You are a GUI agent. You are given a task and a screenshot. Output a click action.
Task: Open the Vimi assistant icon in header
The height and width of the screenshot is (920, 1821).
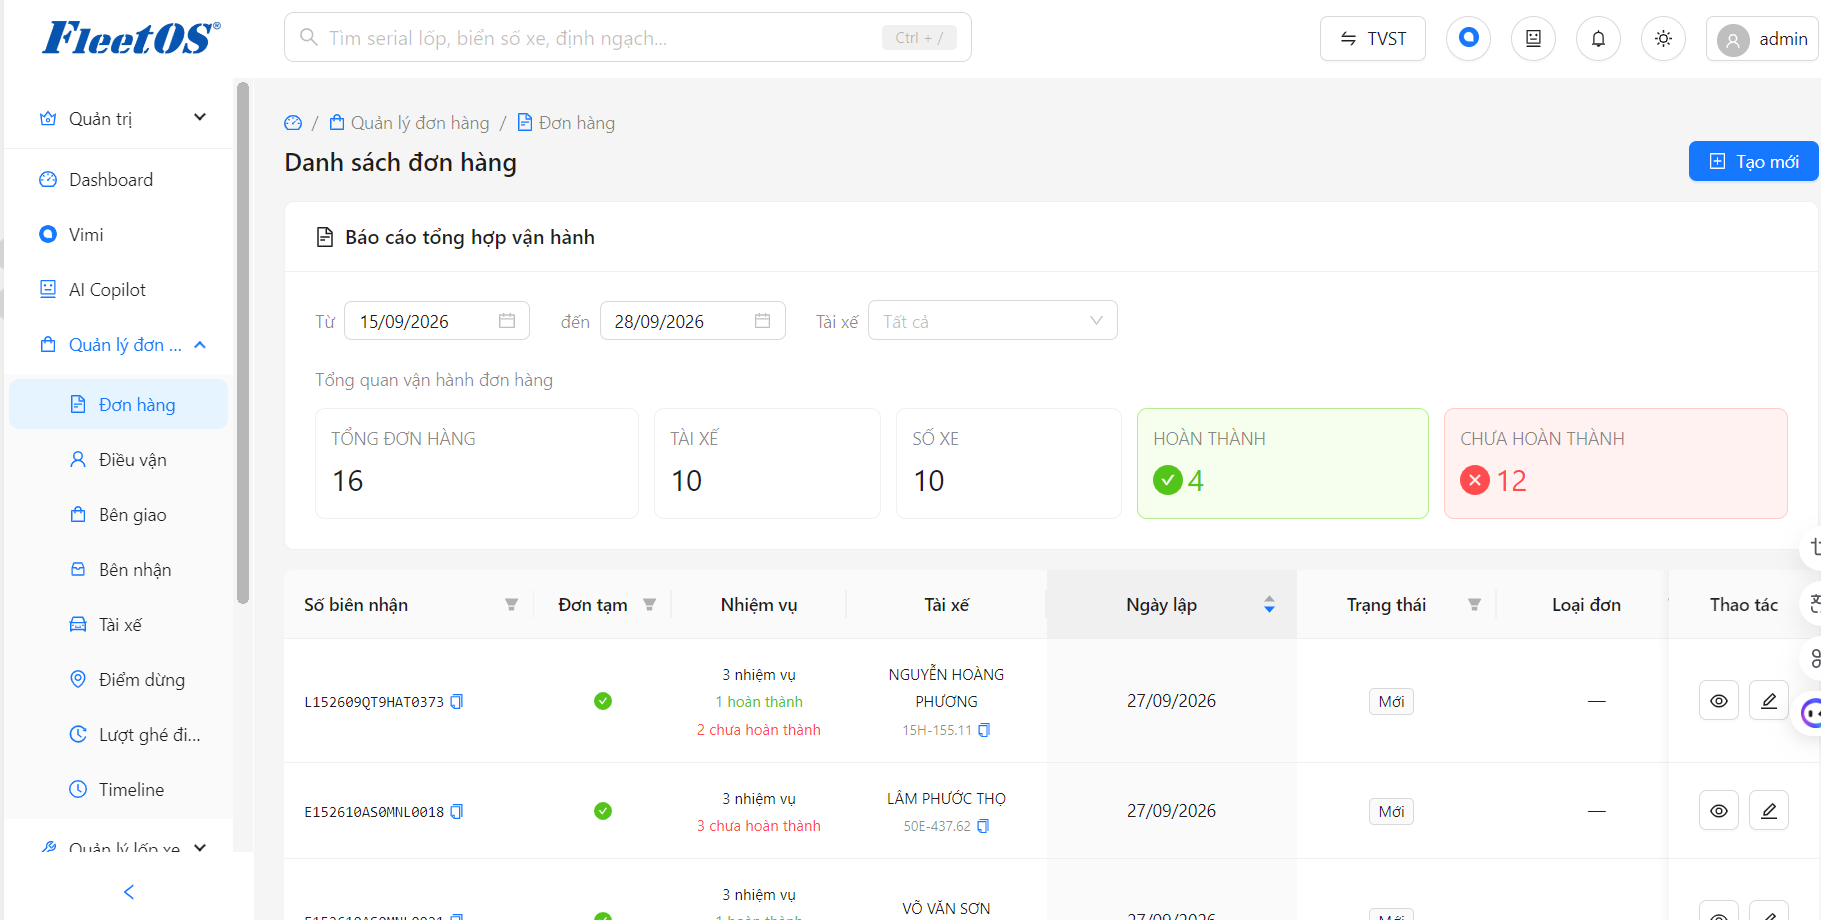tap(1468, 38)
